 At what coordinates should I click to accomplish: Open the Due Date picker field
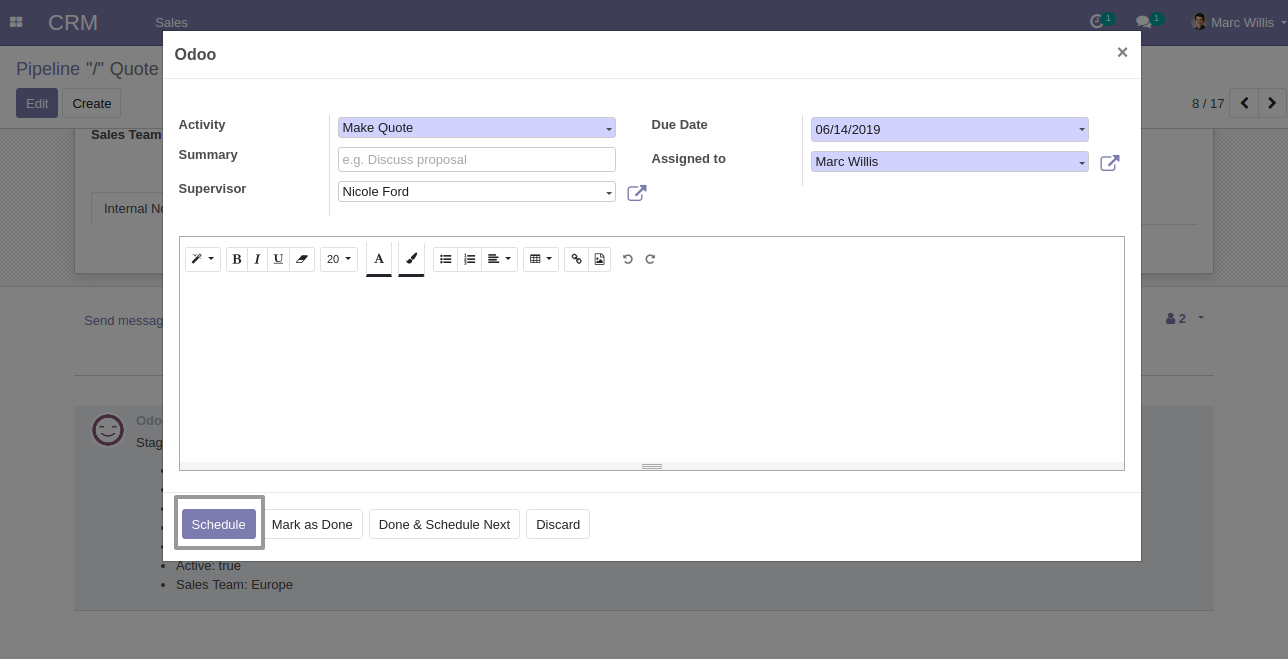pos(949,129)
